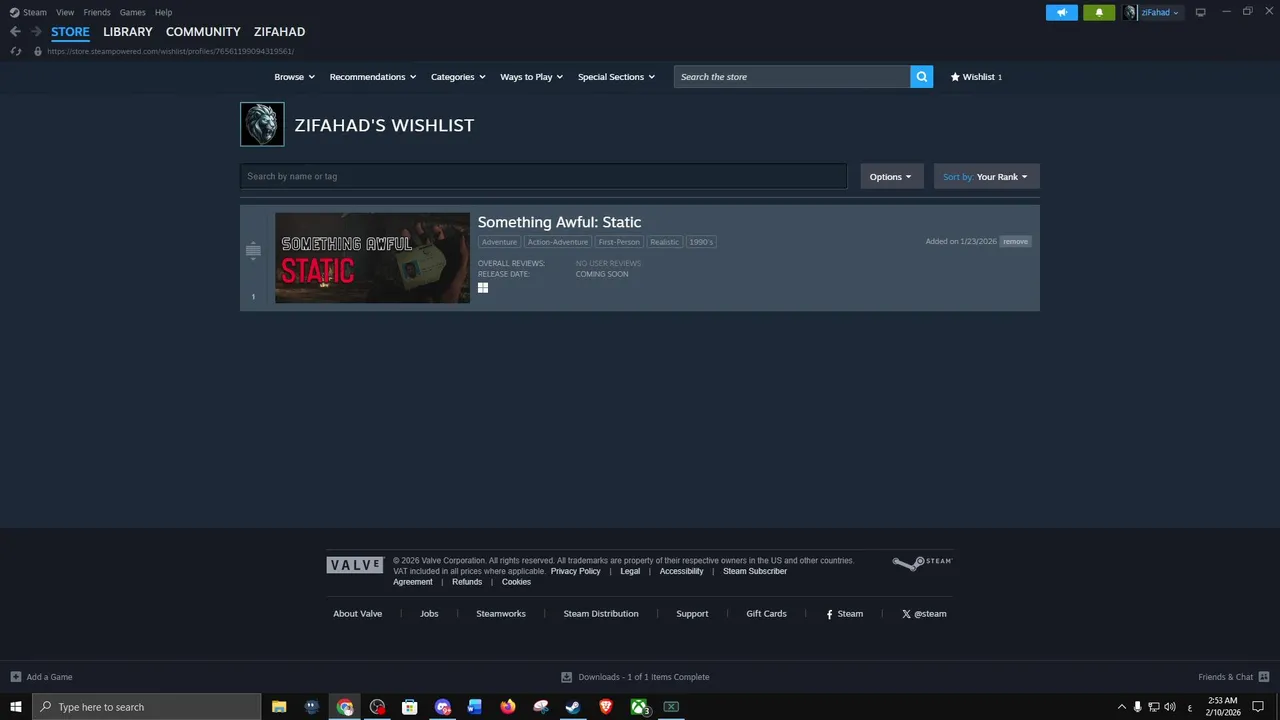This screenshot has height=720, width=1280.
Task: Open the Facebook Steam footer link
Action: (845, 614)
